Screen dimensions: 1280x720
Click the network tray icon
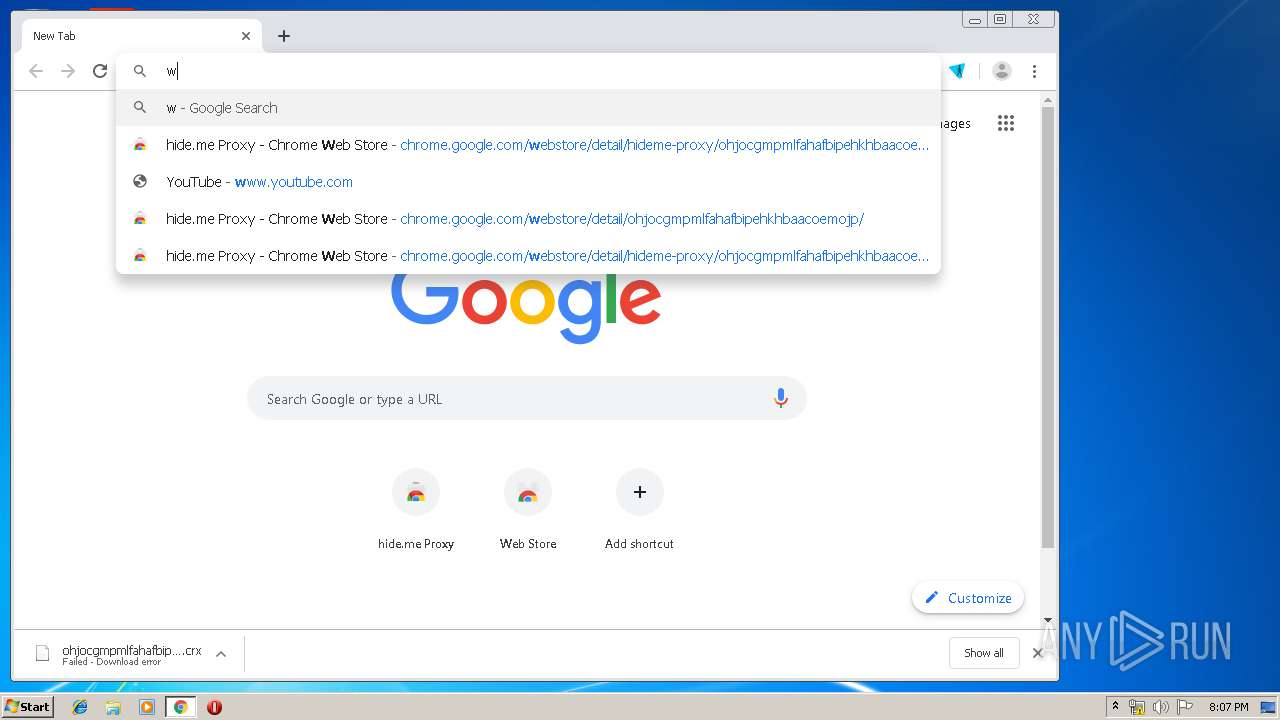[1137, 707]
